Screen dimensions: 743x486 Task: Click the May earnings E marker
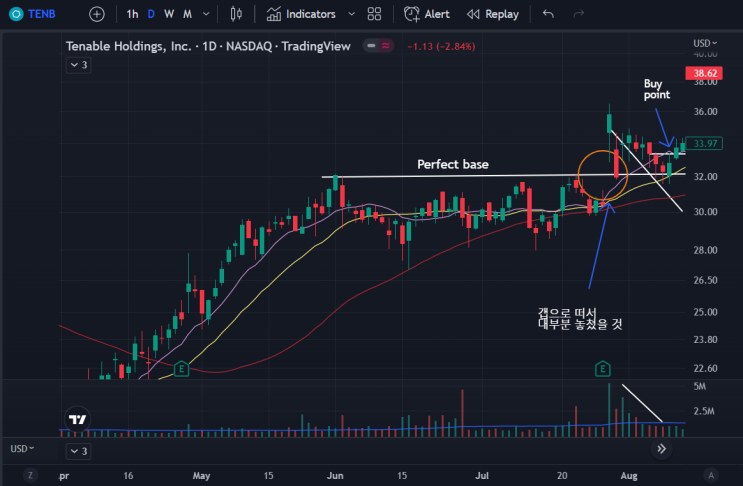click(181, 369)
